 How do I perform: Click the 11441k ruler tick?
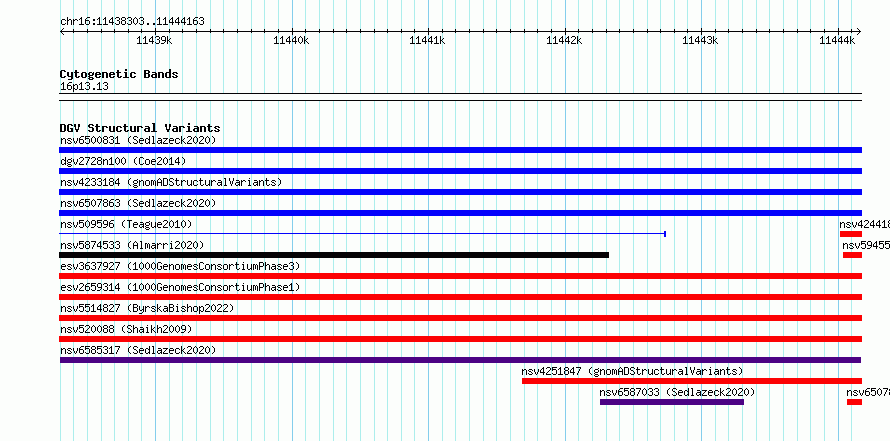click(427, 40)
